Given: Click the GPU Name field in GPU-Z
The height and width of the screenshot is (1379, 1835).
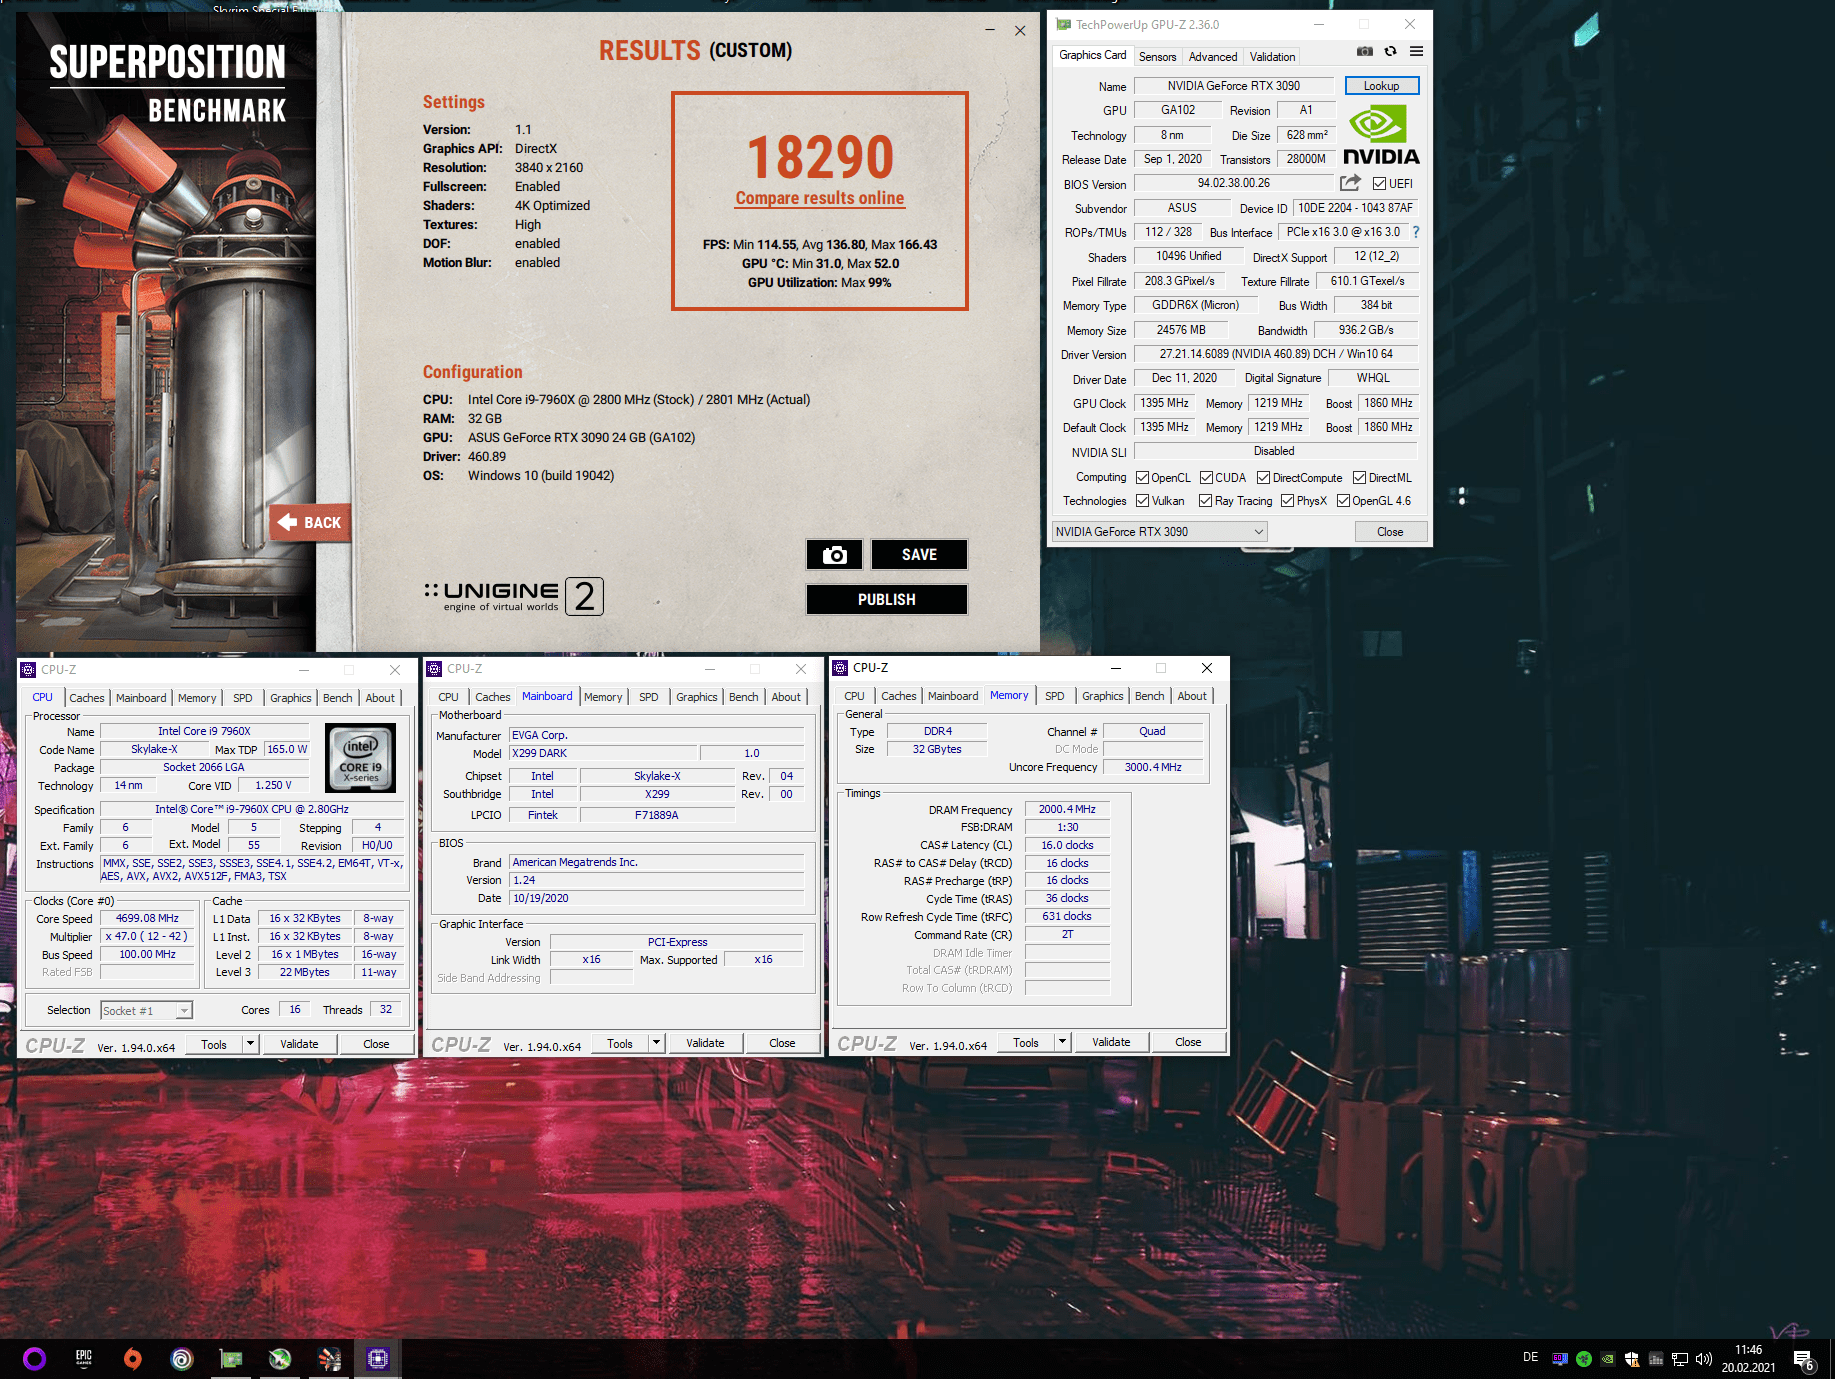Looking at the screenshot, I should coord(1234,86).
